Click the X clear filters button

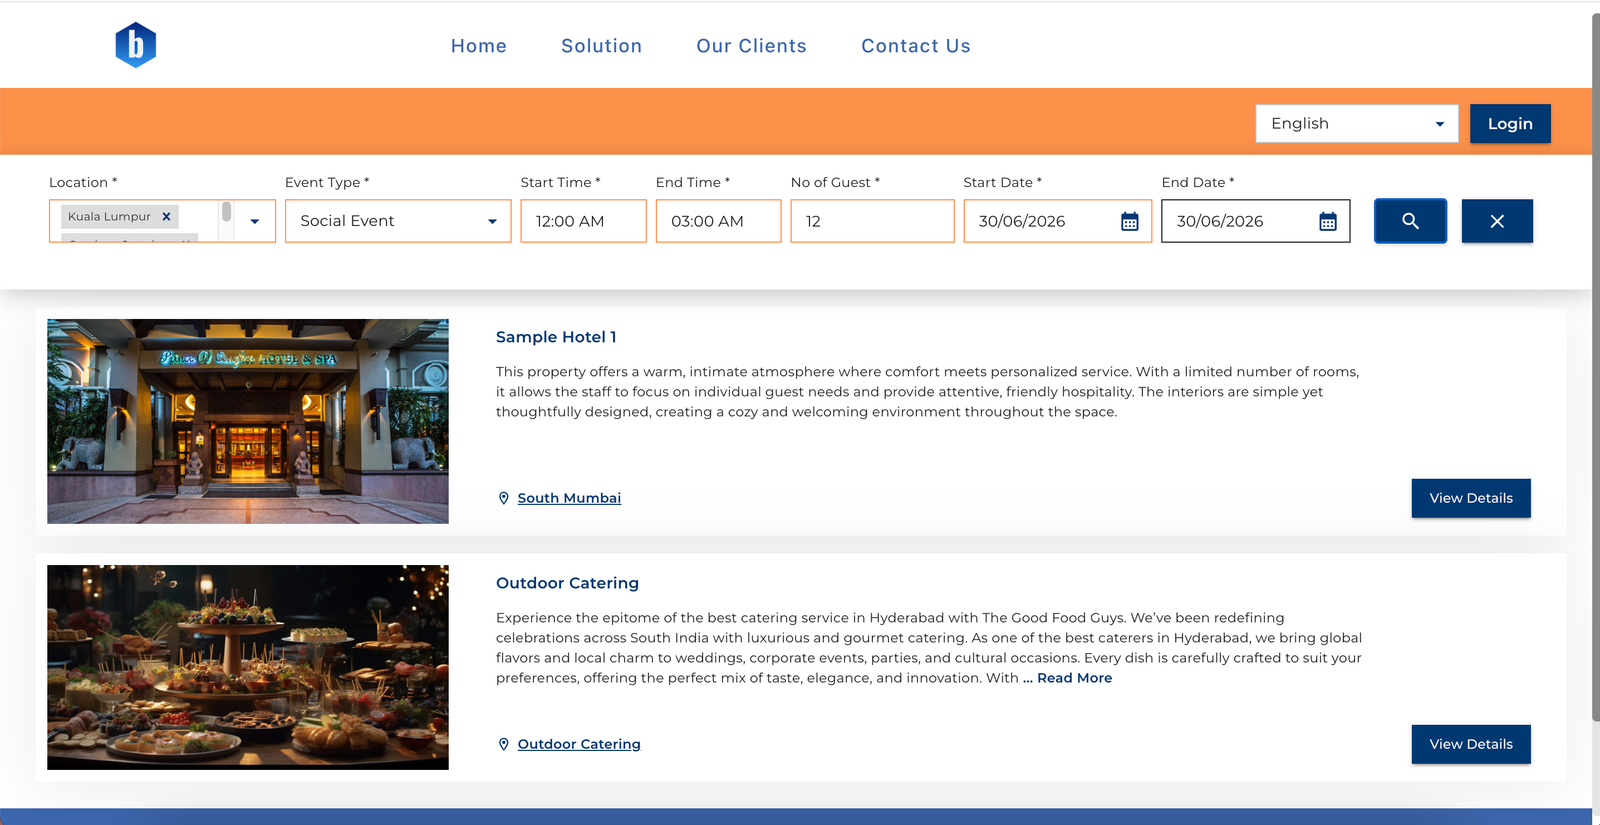(1497, 221)
